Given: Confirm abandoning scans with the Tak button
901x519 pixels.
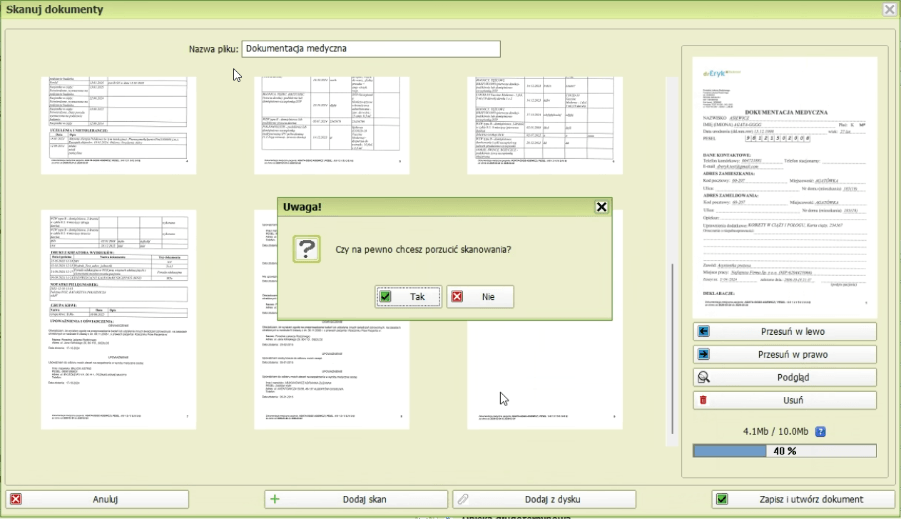Looking at the screenshot, I should 408,297.
